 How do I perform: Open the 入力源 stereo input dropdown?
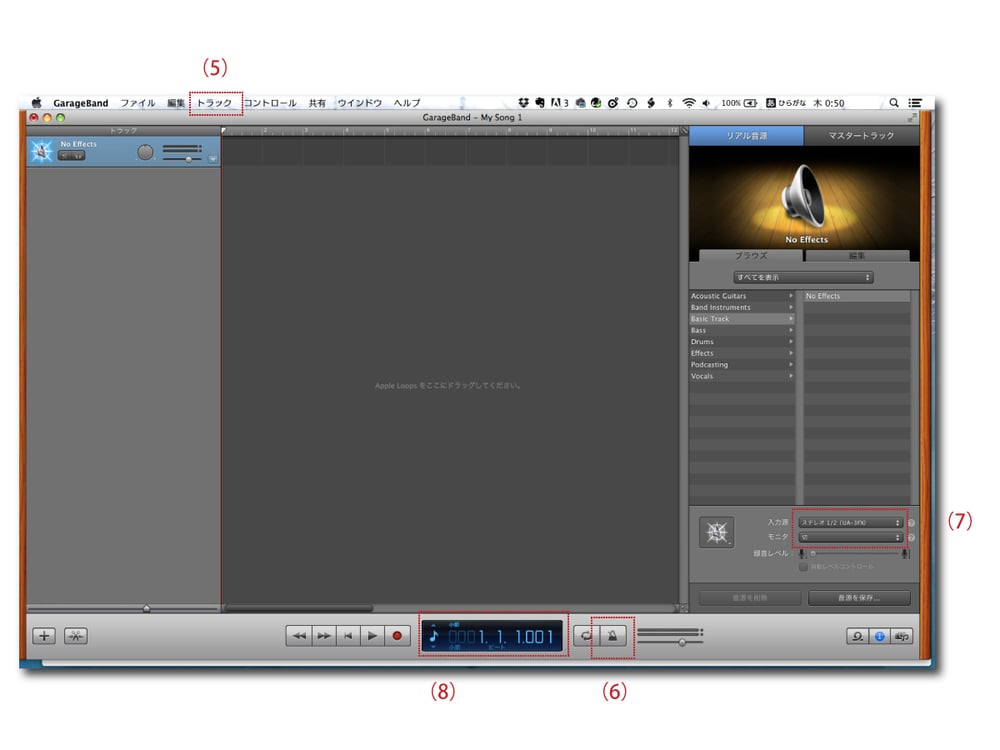coord(850,522)
